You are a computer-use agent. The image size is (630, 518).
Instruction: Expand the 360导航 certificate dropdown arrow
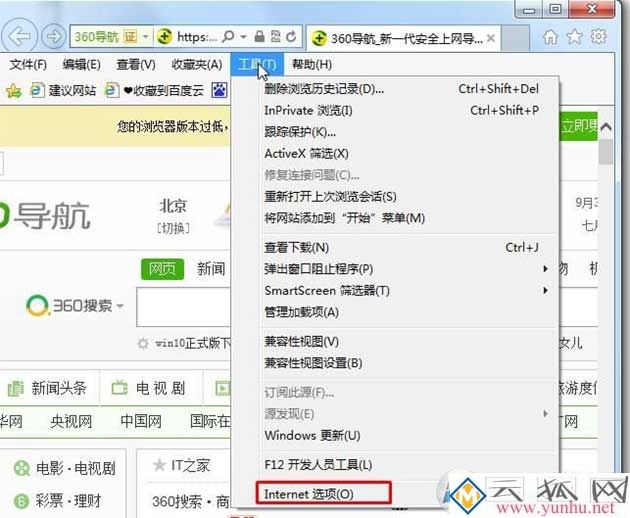146,37
